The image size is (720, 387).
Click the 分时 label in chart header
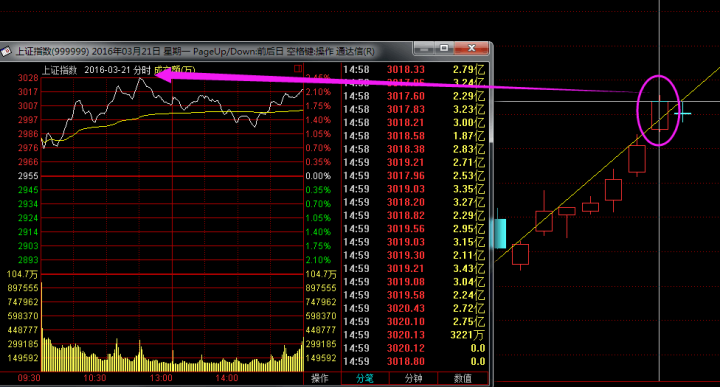(x=142, y=70)
